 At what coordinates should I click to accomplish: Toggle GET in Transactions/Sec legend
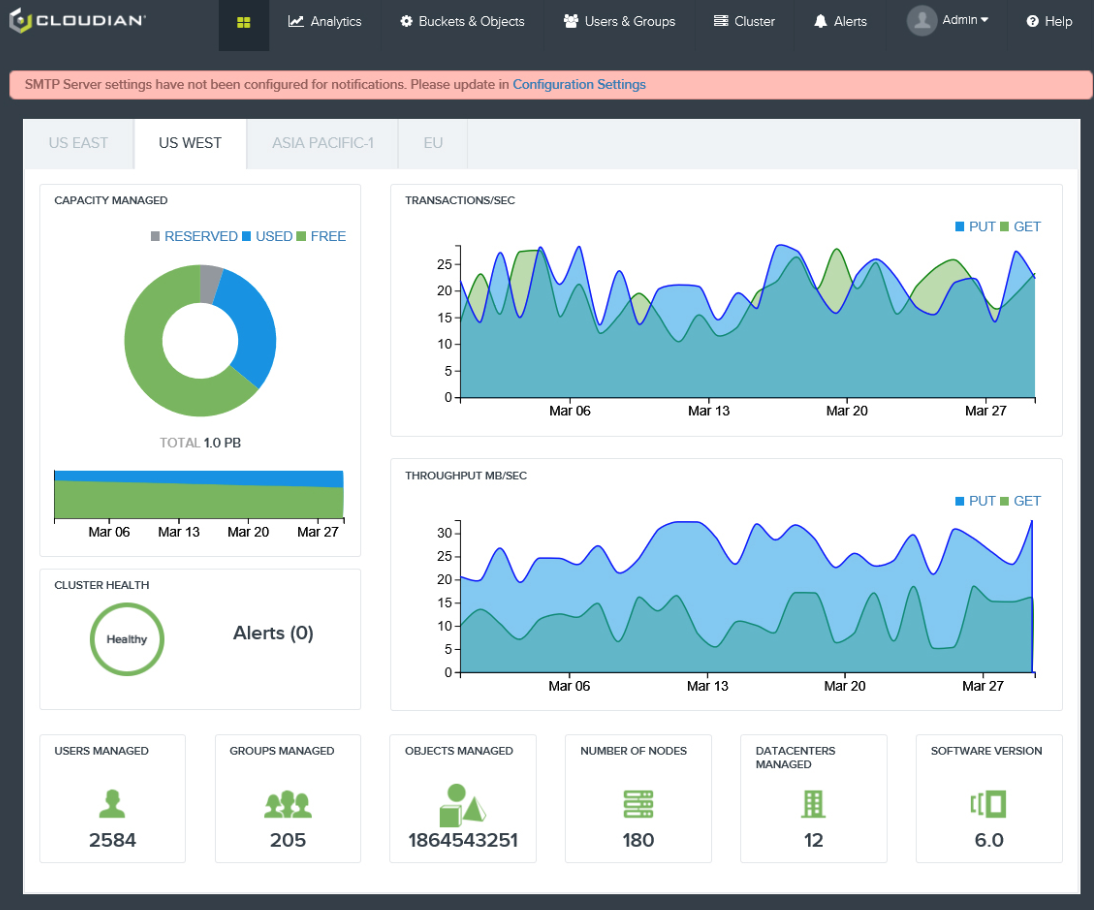1020,227
